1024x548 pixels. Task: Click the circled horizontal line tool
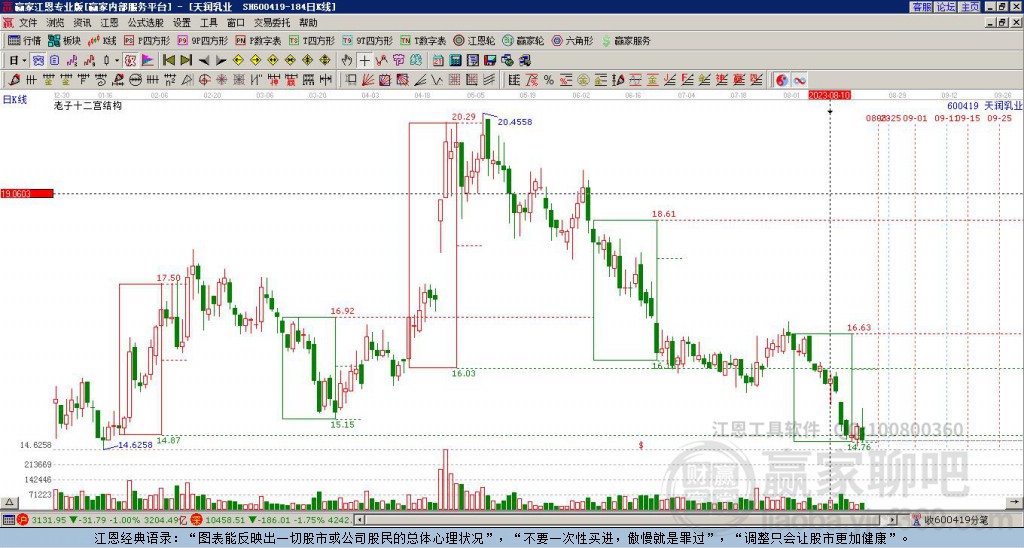point(135,80)
